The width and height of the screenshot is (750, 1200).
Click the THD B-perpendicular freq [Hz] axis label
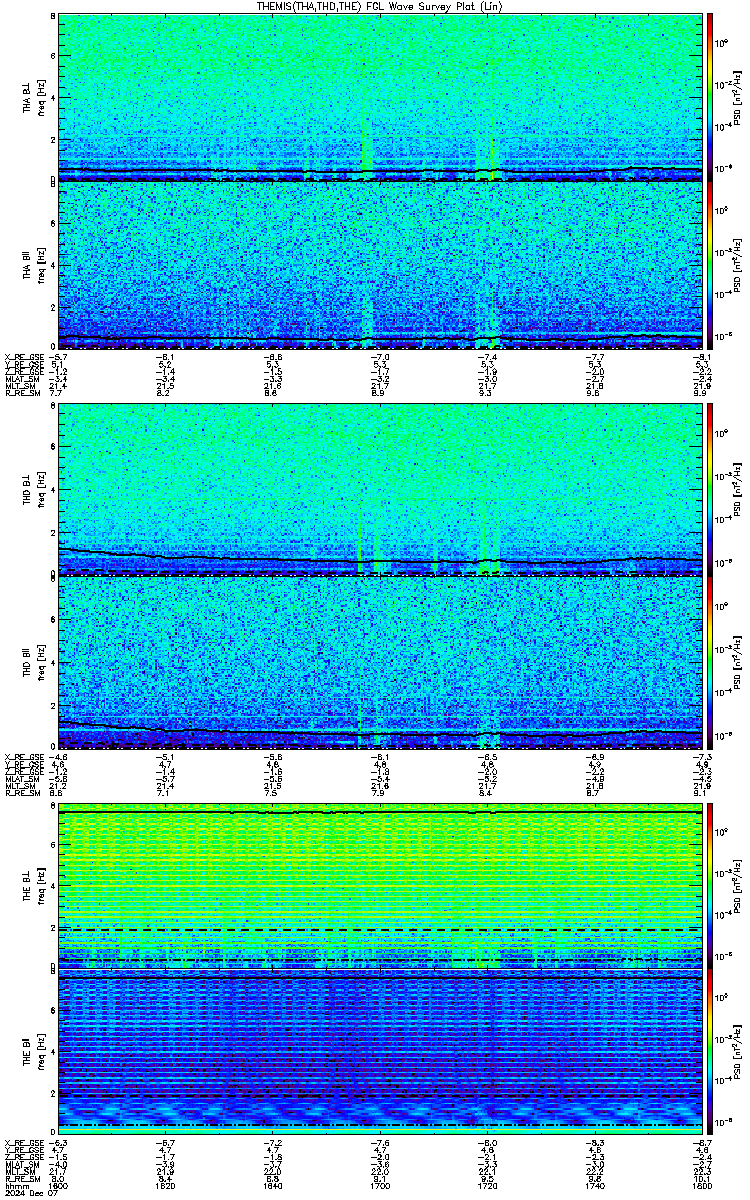(x=39, y=491)
